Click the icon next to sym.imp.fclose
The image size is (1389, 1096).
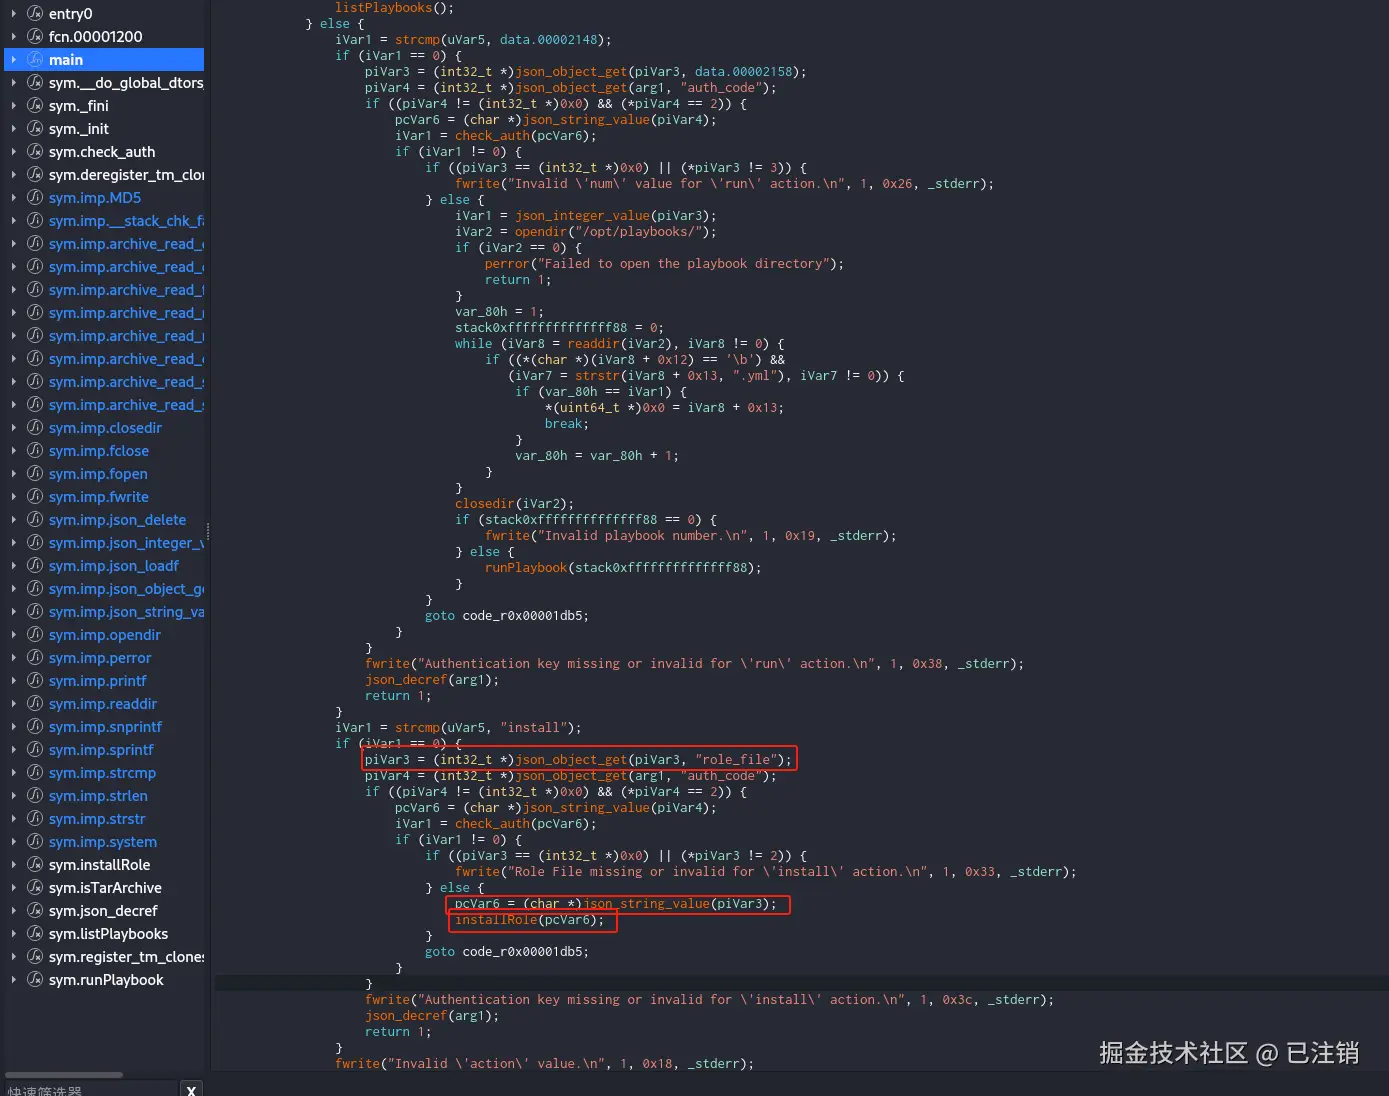(x=35, y=451)
